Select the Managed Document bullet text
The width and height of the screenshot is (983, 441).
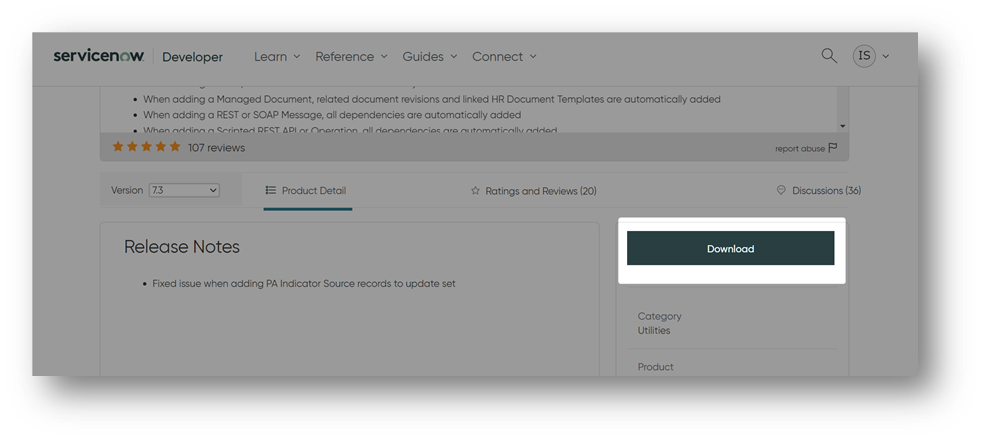tap(432, 99)
